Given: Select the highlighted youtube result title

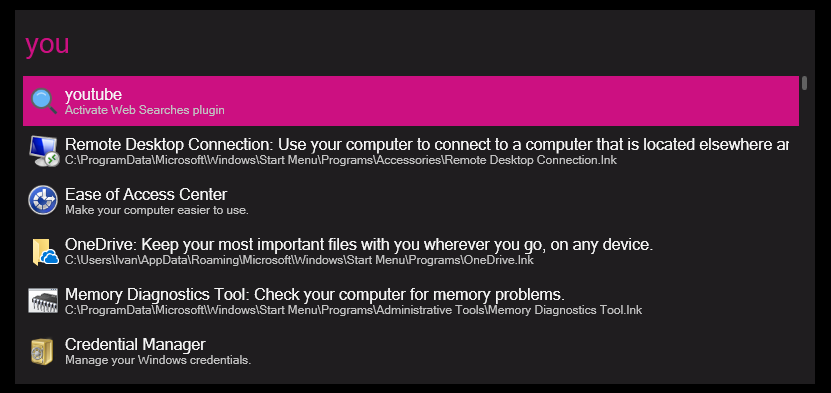Looking at the screenshot, I should pos(93,95).
